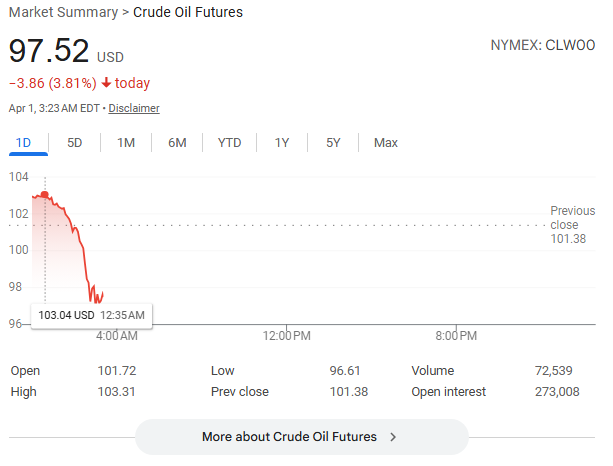Select the 1D time range tab
Screen dimensions: 613x466
[x=23, y=143]
